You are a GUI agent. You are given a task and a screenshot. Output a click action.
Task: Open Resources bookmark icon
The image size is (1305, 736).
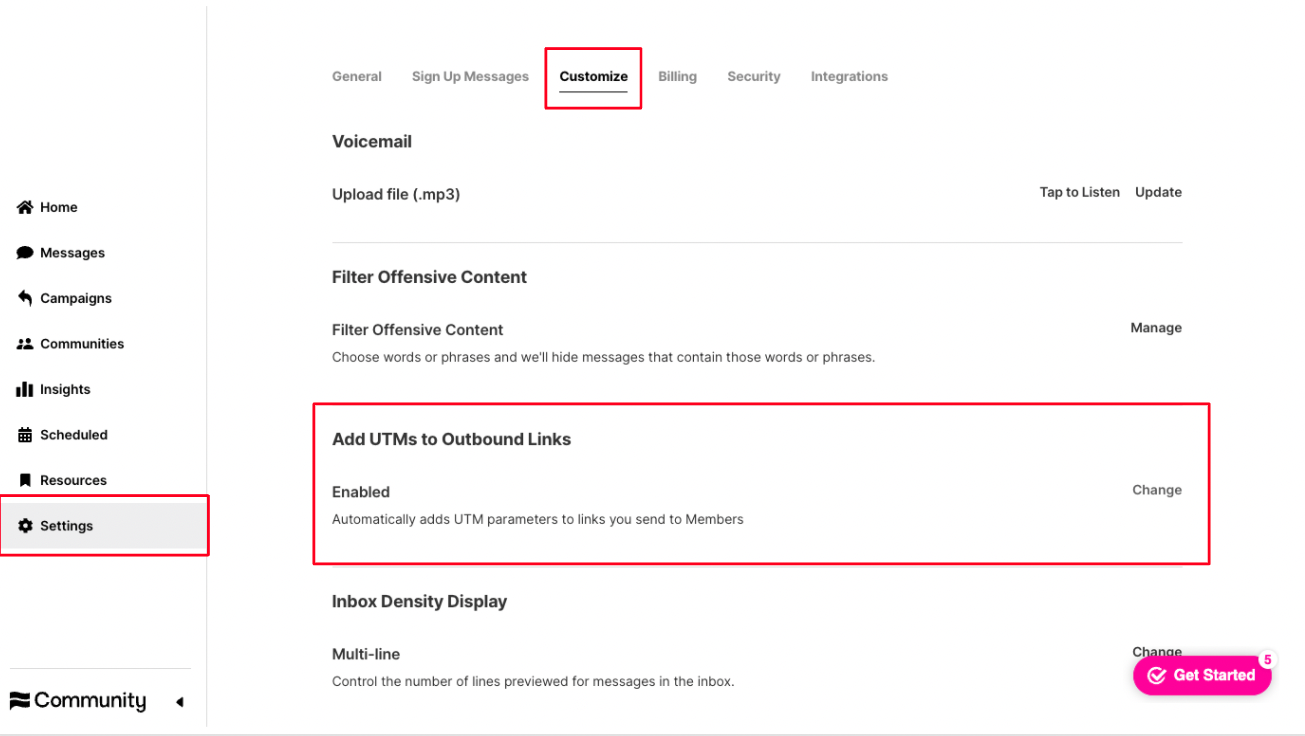[25, 480]
